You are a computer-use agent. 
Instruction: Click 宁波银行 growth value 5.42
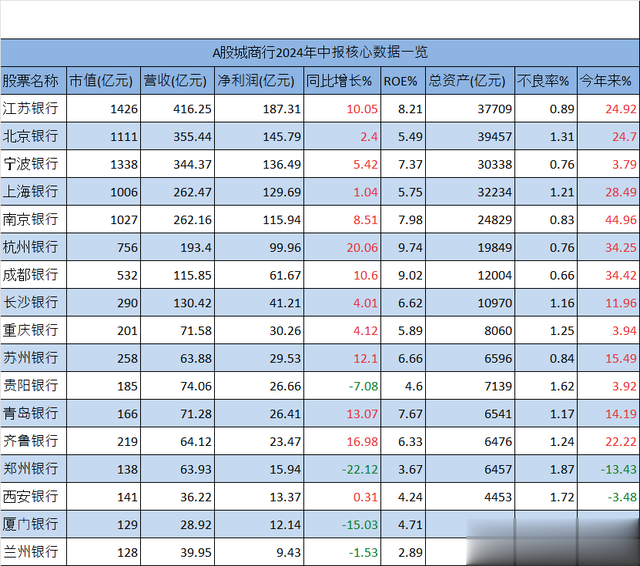(x=365, y=164)
